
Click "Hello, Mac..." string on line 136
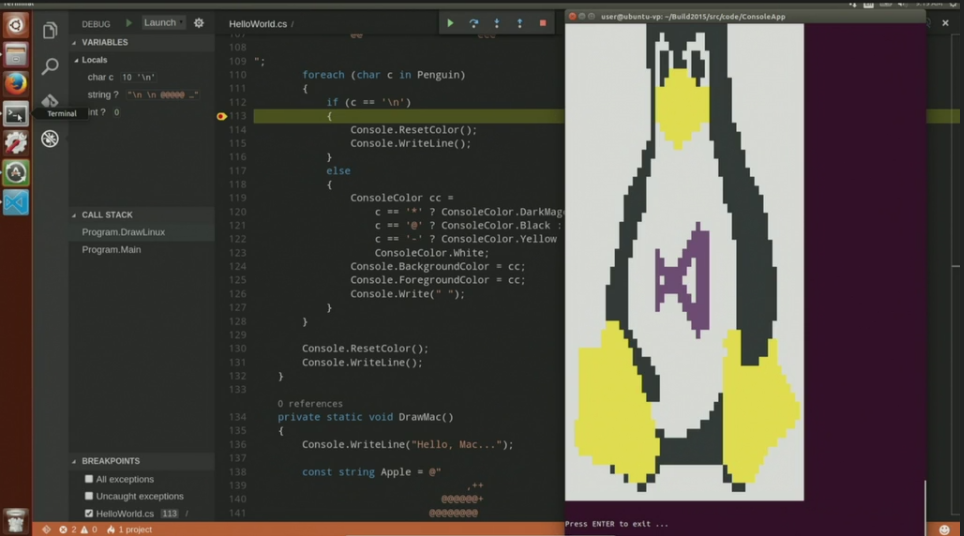457,444
